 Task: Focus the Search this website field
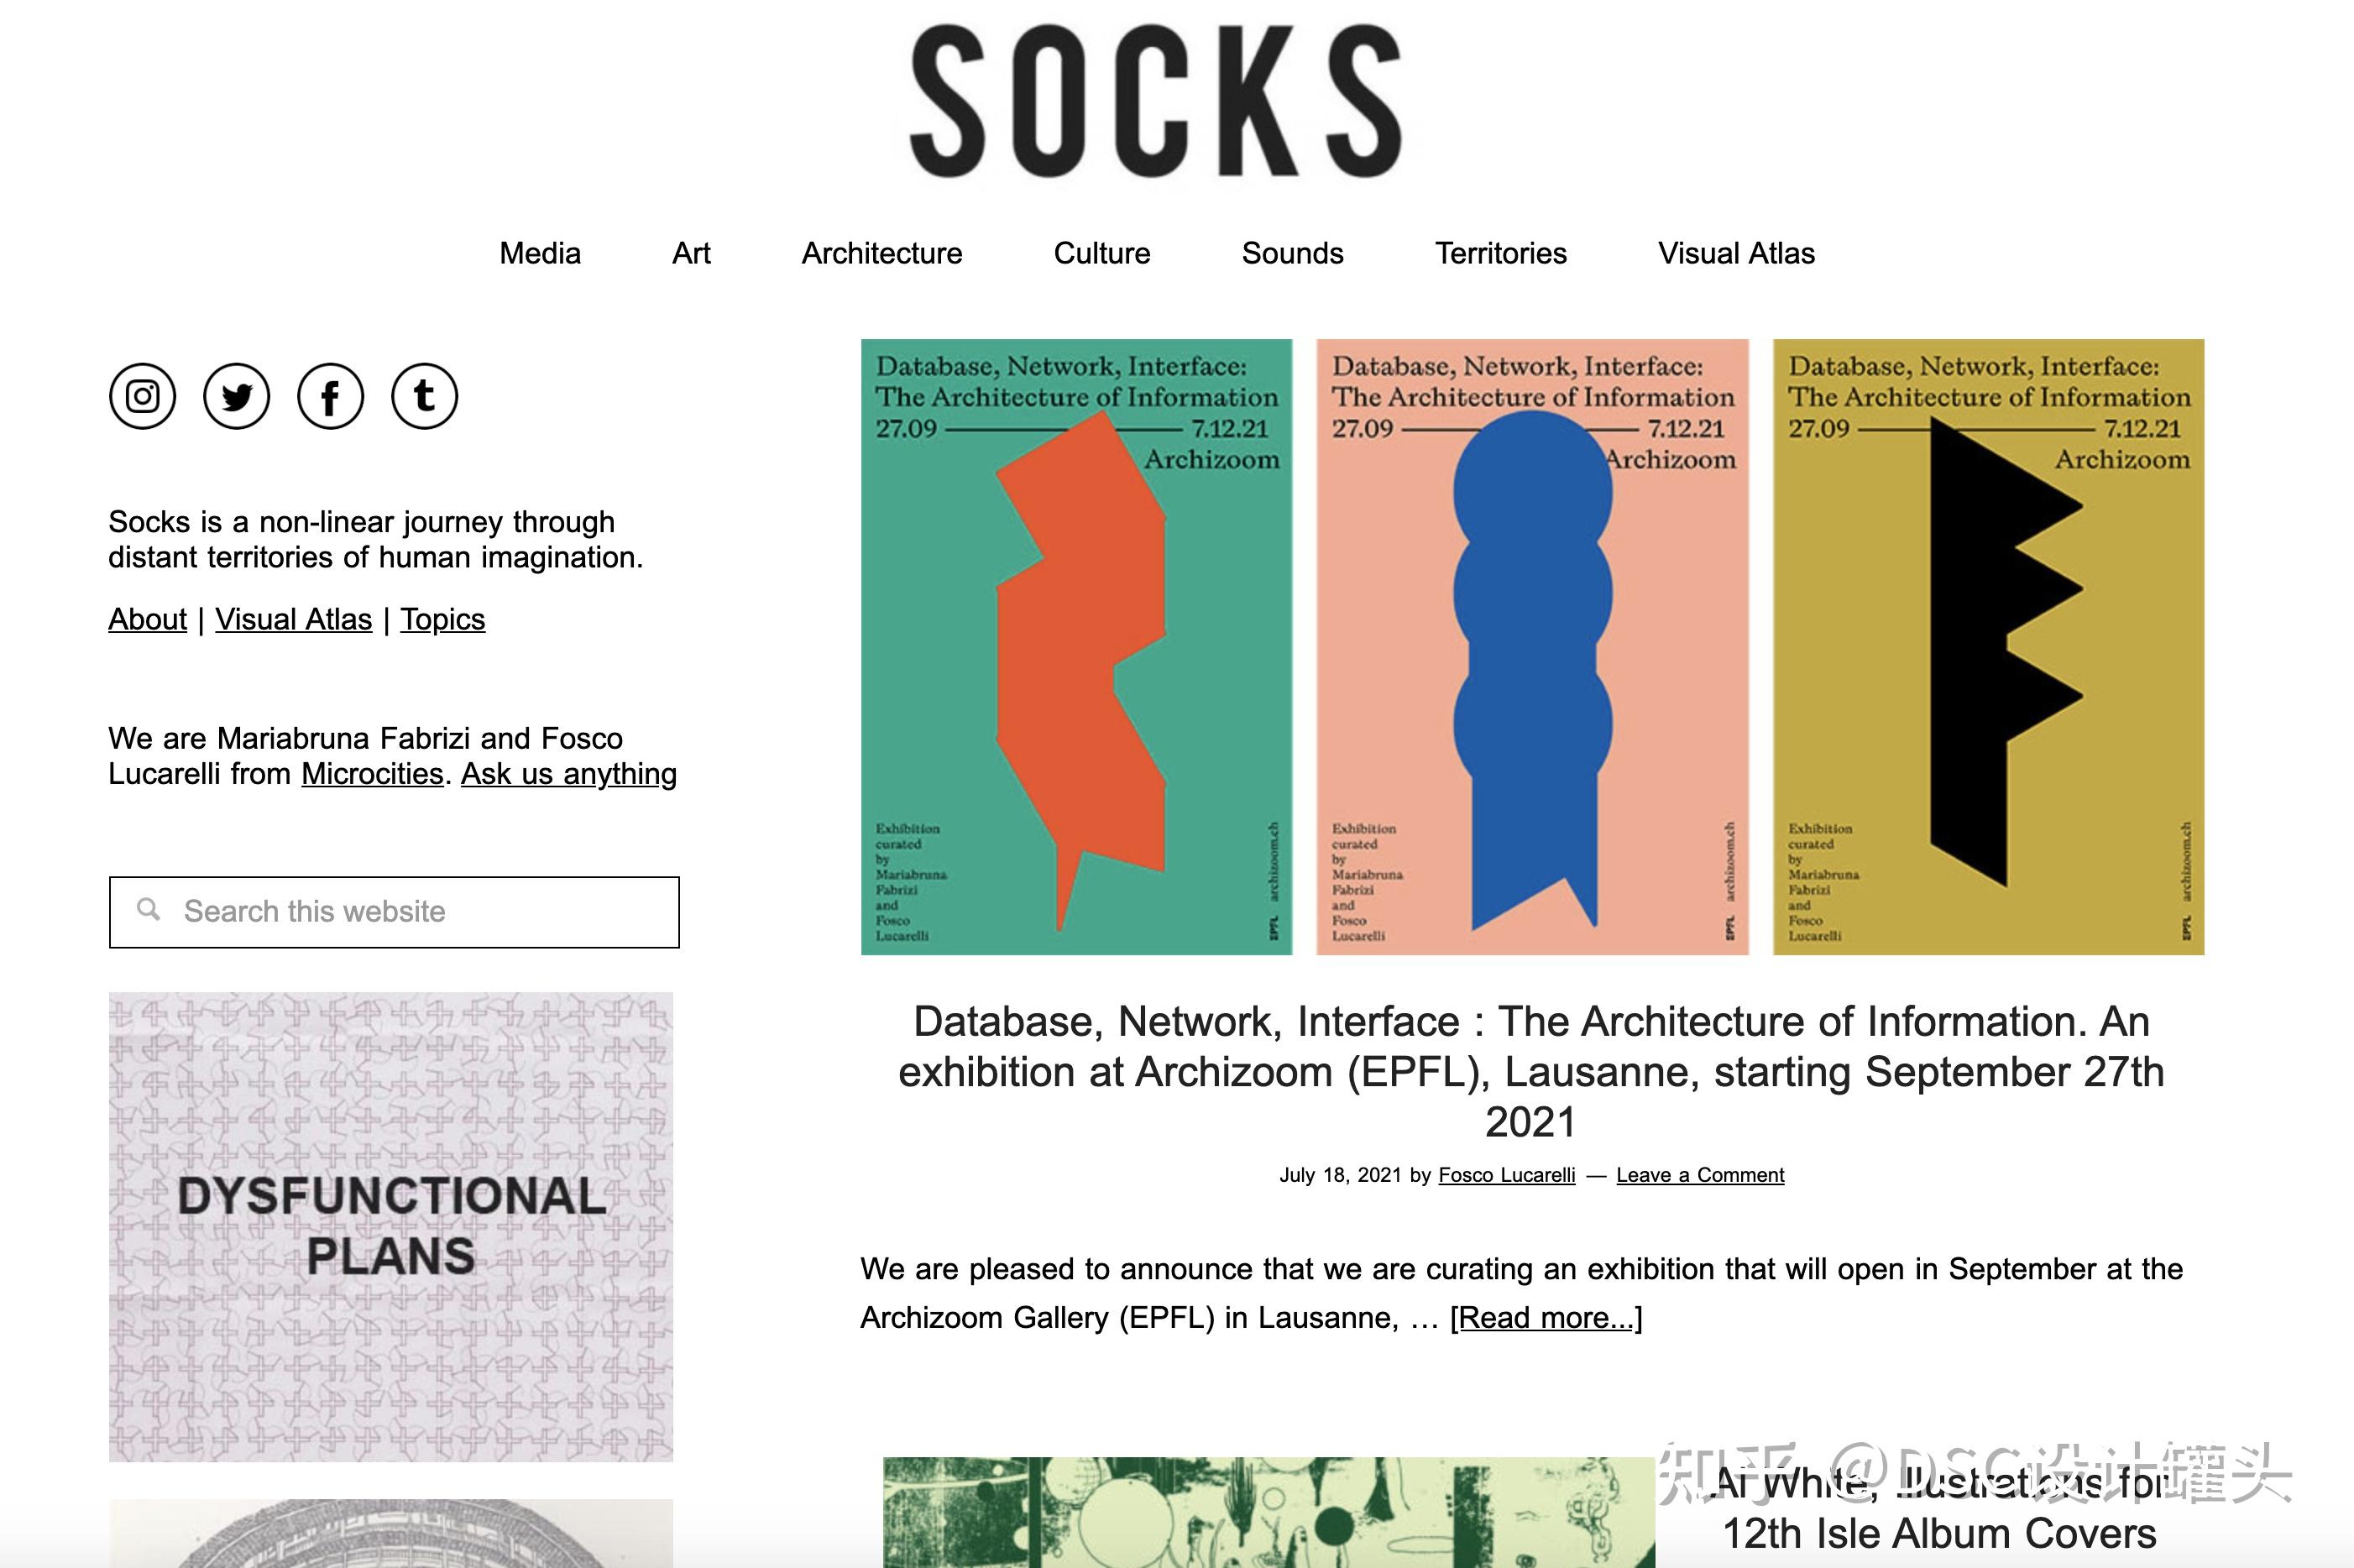[x=420, y=911]
